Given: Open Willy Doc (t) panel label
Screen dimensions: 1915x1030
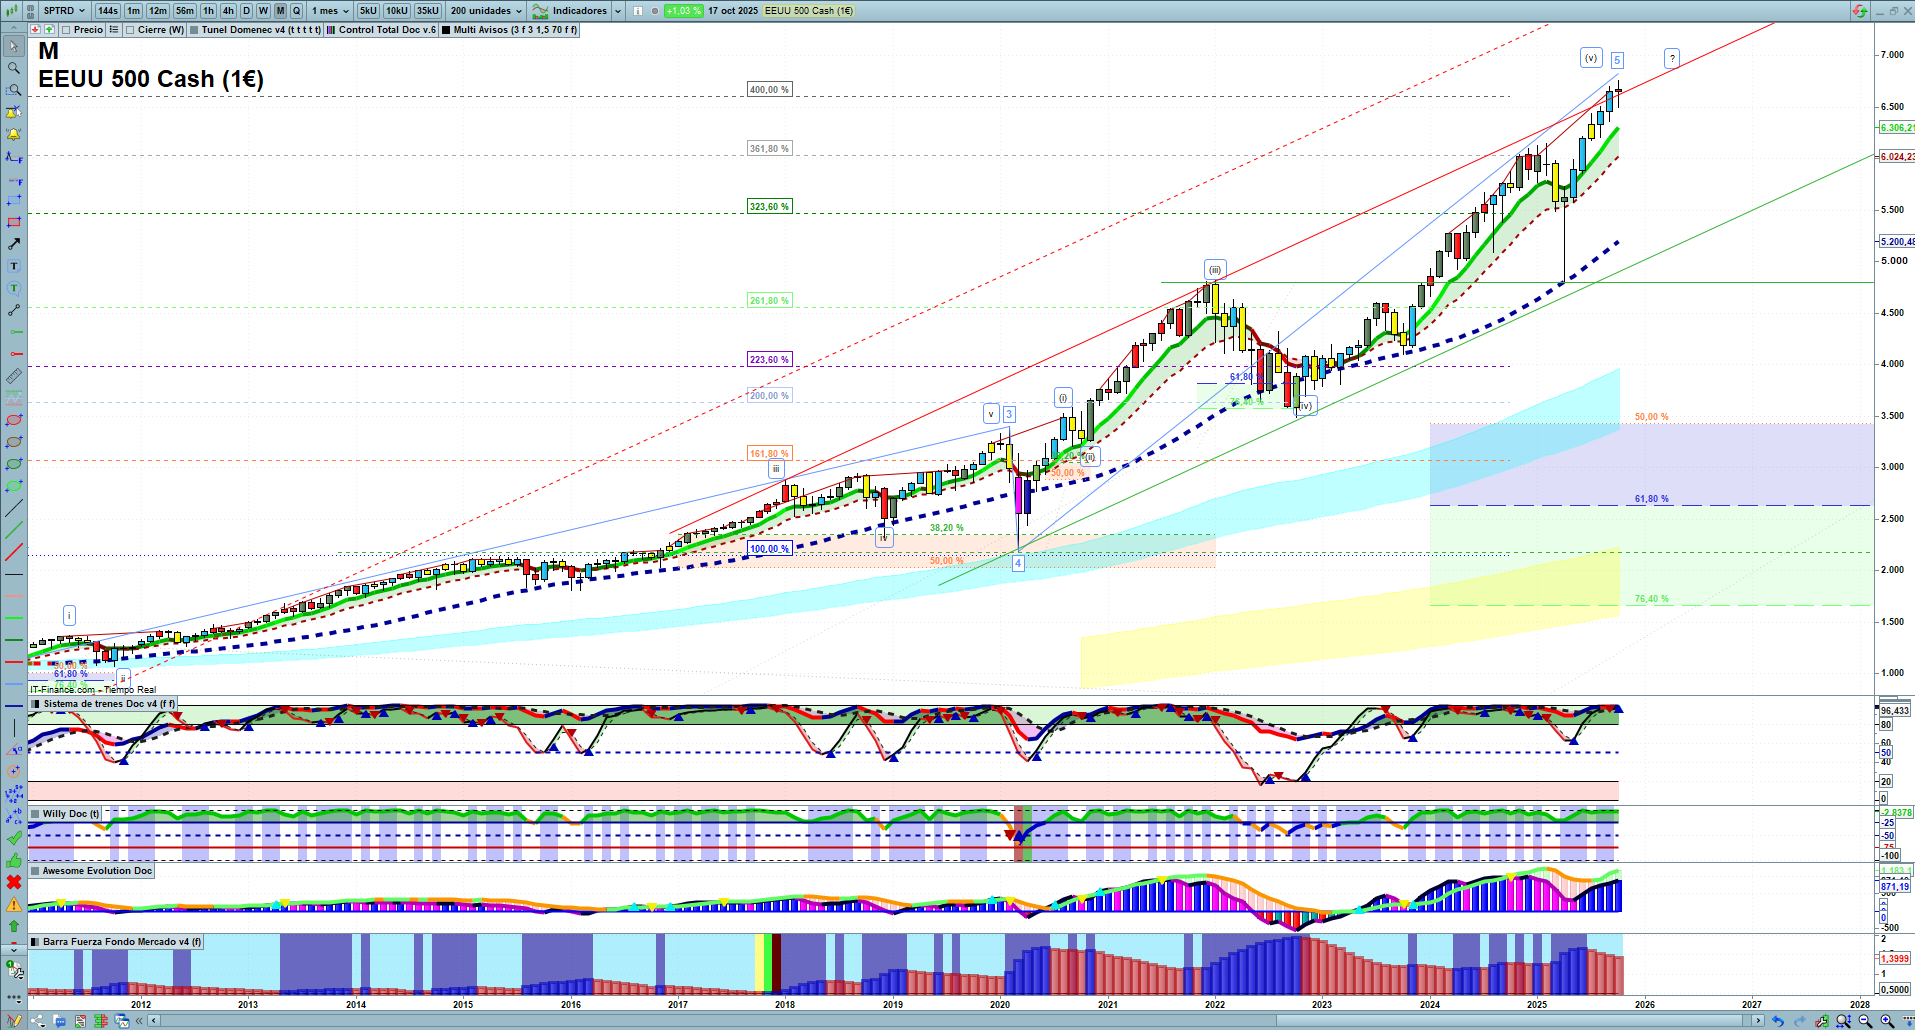Looking at the screenshot, I should click(65, 814).
